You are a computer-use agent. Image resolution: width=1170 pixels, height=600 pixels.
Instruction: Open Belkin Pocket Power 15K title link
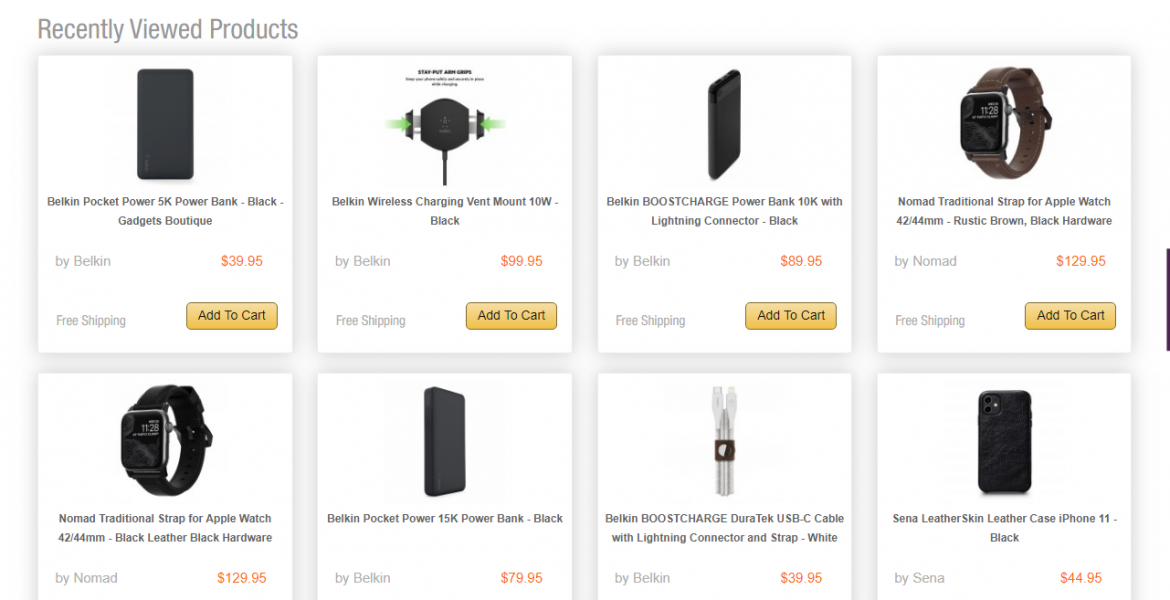point(445,519)
